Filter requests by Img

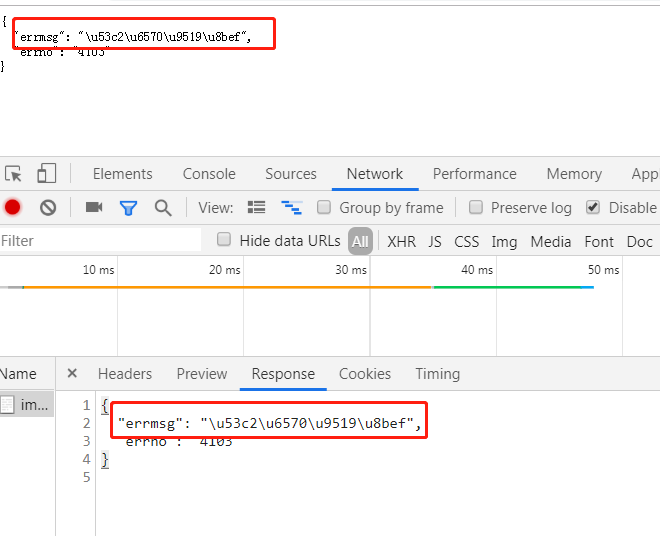[504, 242]
